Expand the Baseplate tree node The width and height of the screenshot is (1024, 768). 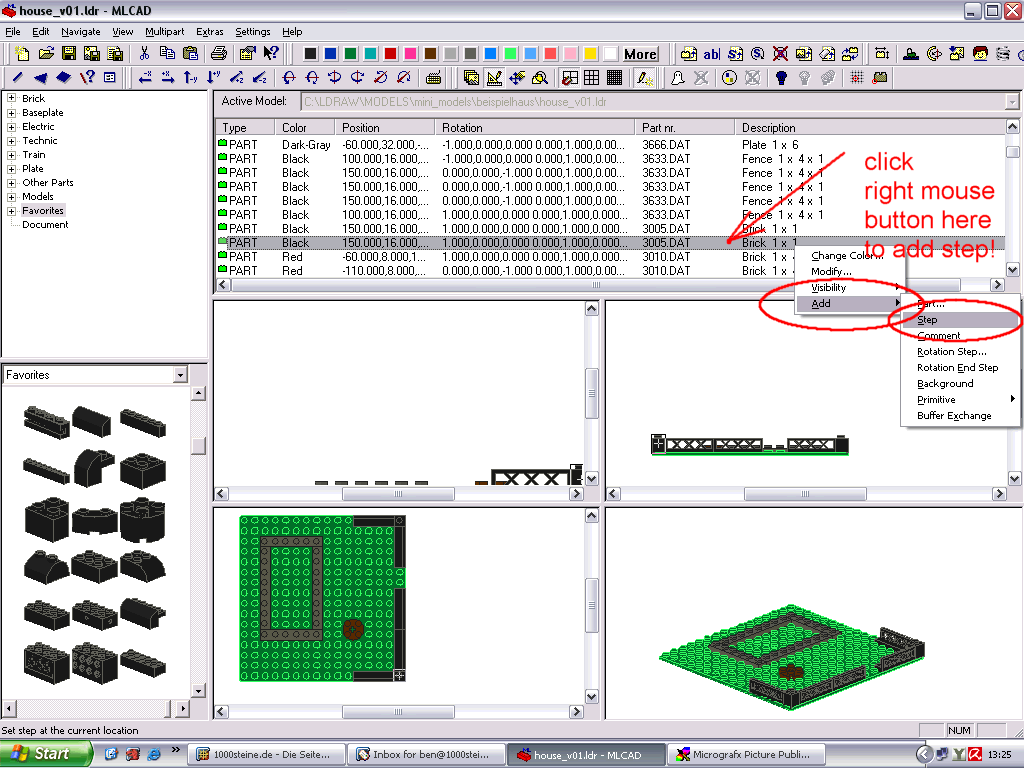point(11,113)
